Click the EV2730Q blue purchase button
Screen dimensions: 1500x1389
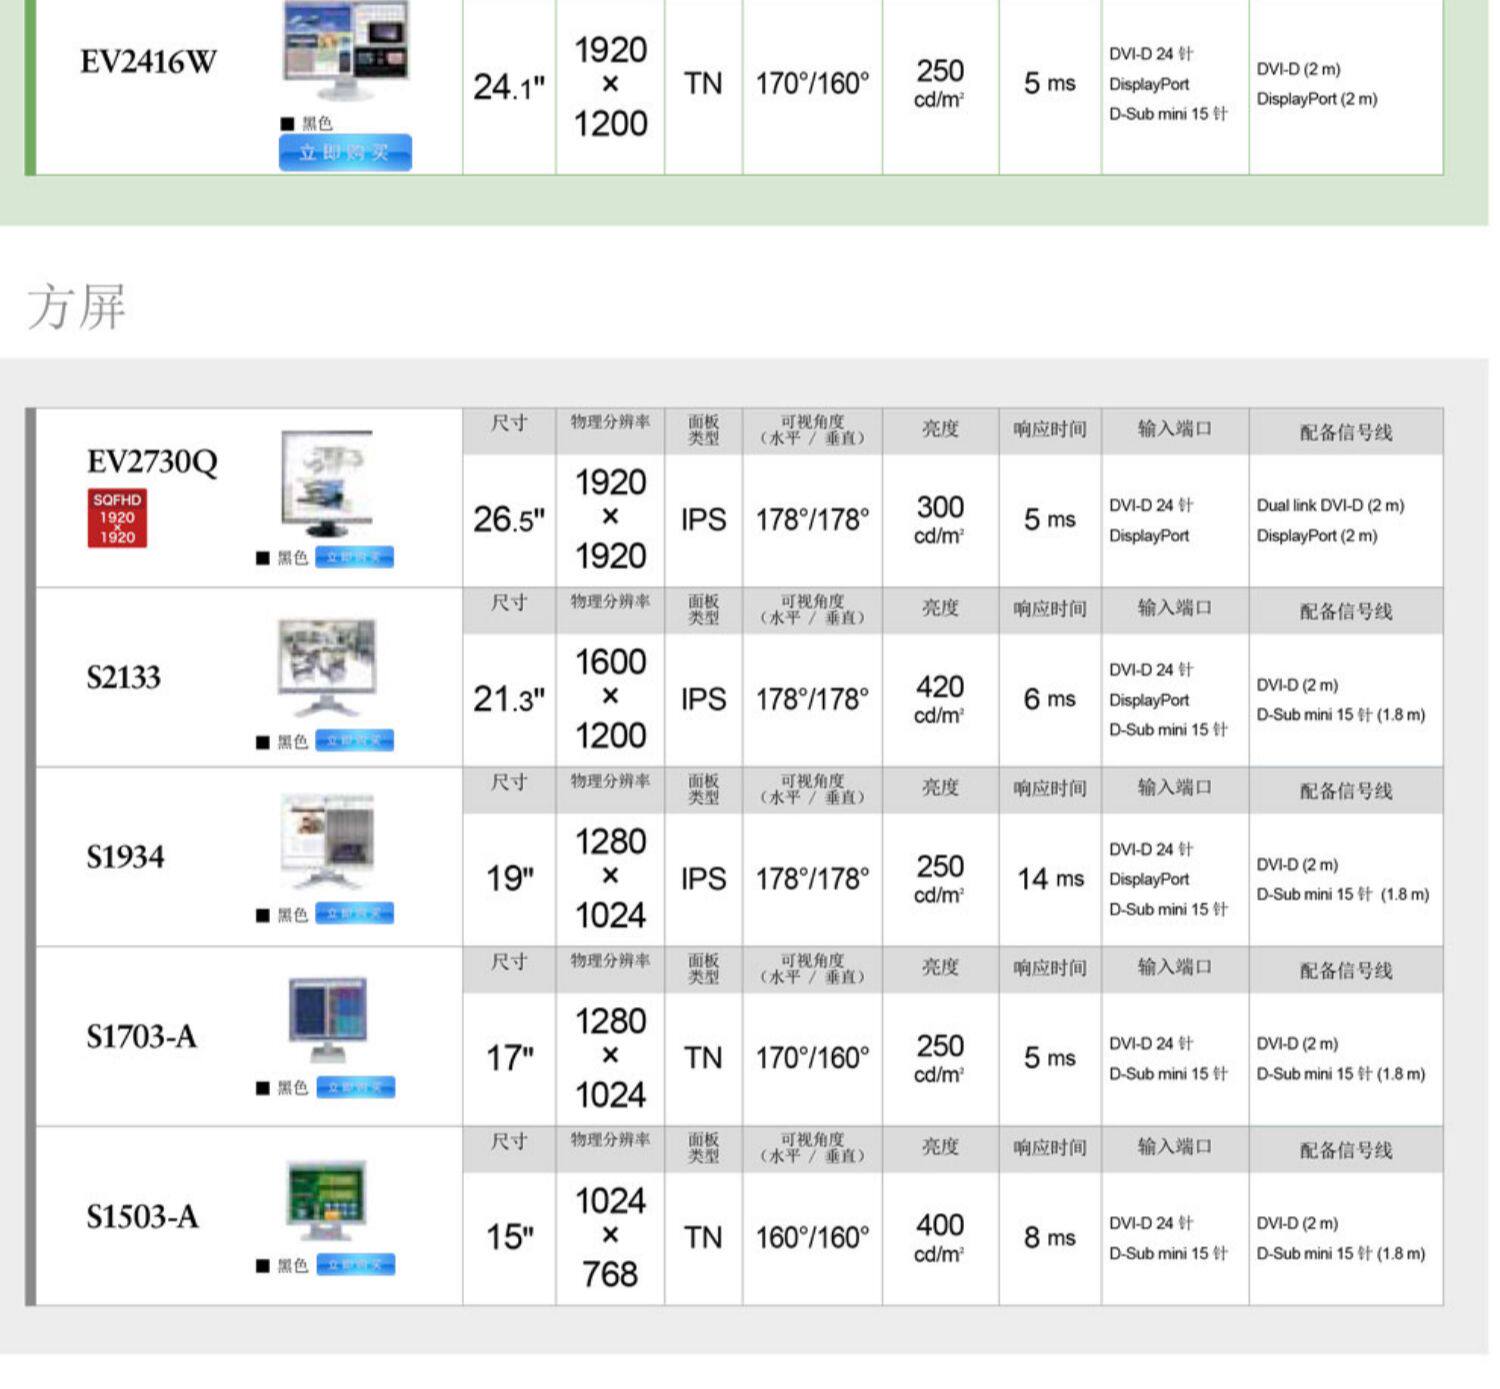[354, 557]
